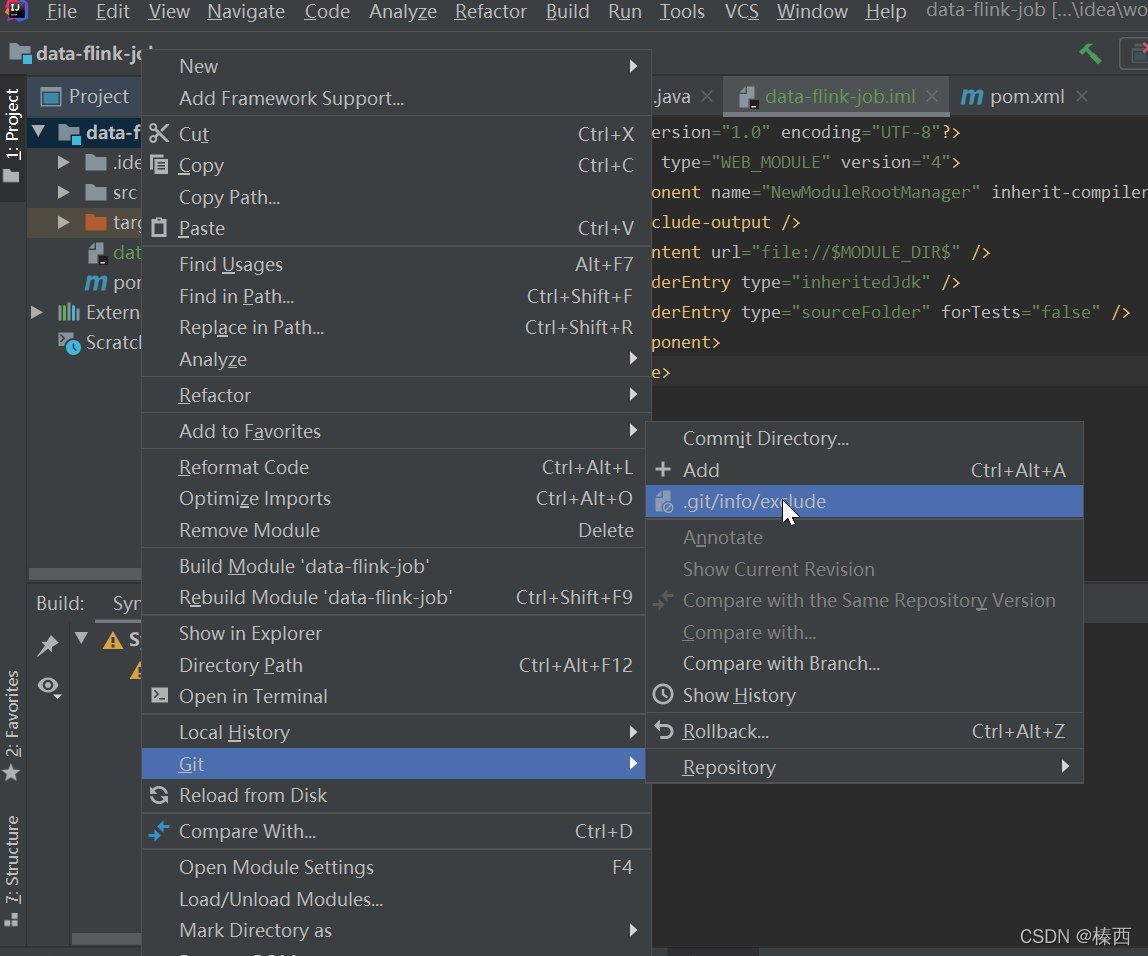Click the Reload from Disk icon
Screen dimensions: 1148x956
pos(159,795)
